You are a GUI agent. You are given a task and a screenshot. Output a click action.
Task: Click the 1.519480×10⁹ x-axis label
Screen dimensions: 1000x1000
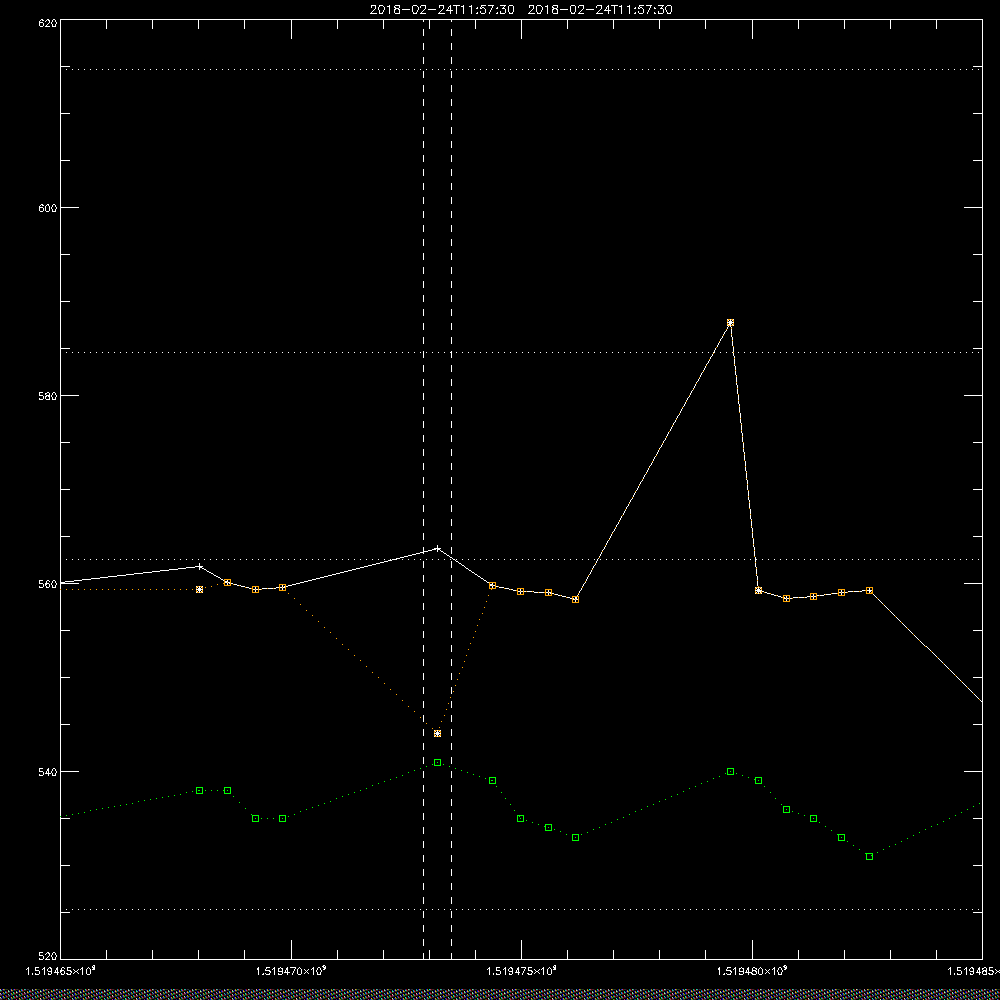(x=751, y=971)
